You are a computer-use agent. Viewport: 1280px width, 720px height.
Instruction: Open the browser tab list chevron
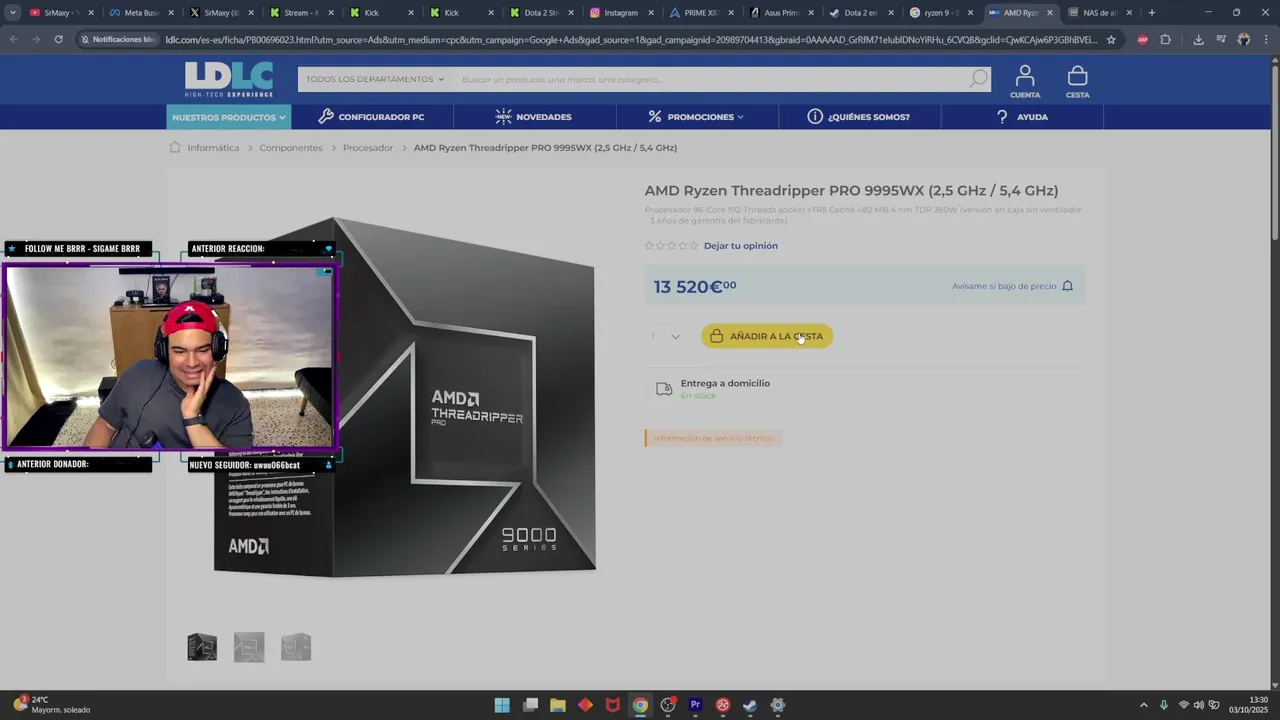pos(13,13)
